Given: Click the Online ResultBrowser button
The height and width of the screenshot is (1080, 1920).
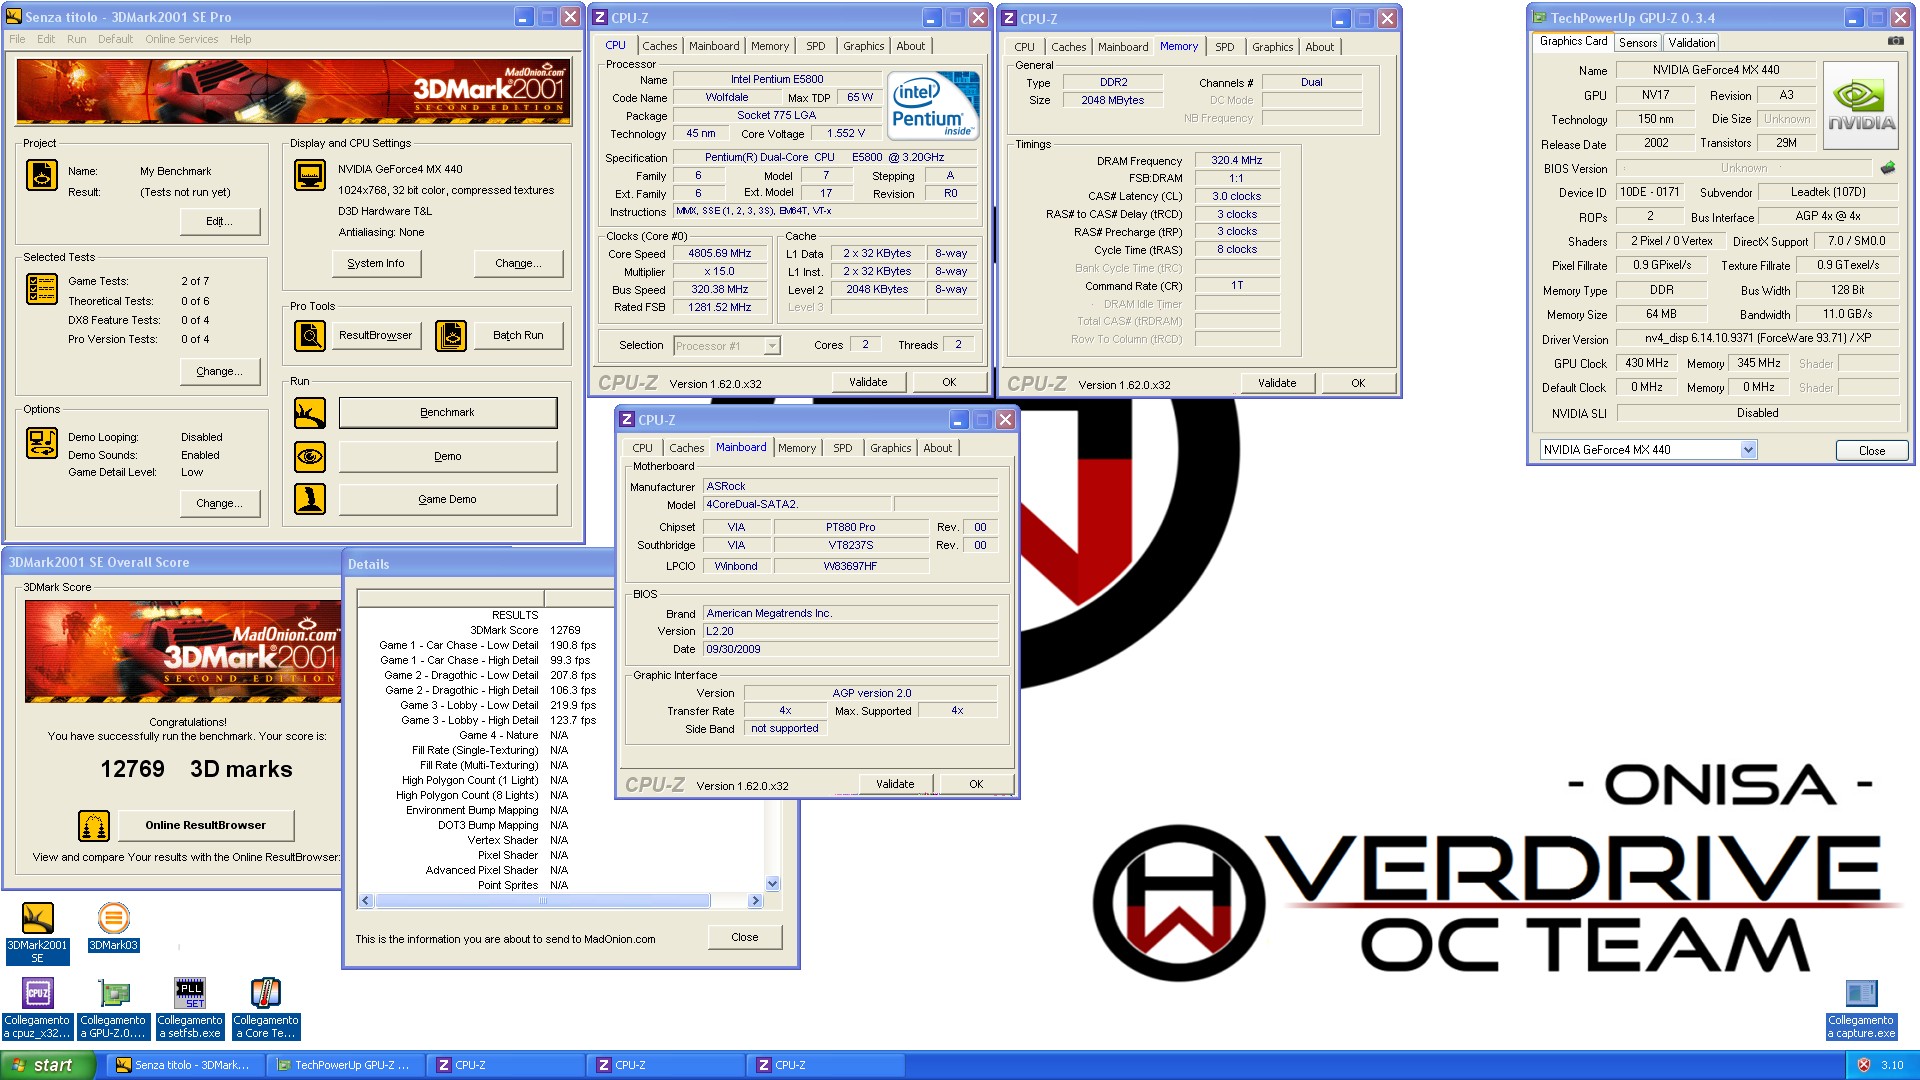Looking at the screenshot, I should point(205,825).
